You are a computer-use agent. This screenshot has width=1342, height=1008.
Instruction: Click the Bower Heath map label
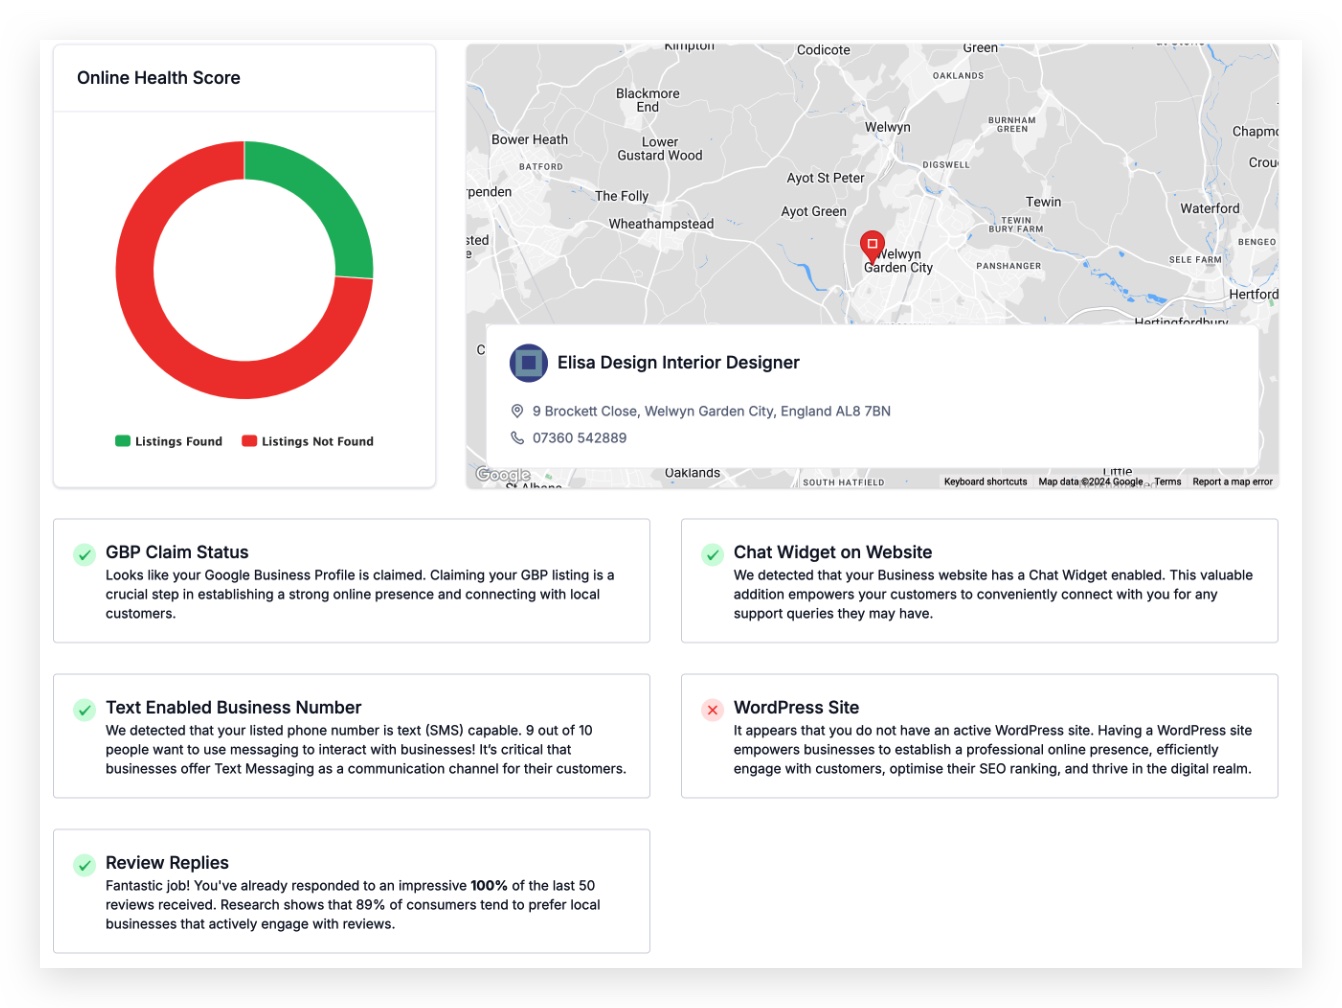tap(529, 140)
